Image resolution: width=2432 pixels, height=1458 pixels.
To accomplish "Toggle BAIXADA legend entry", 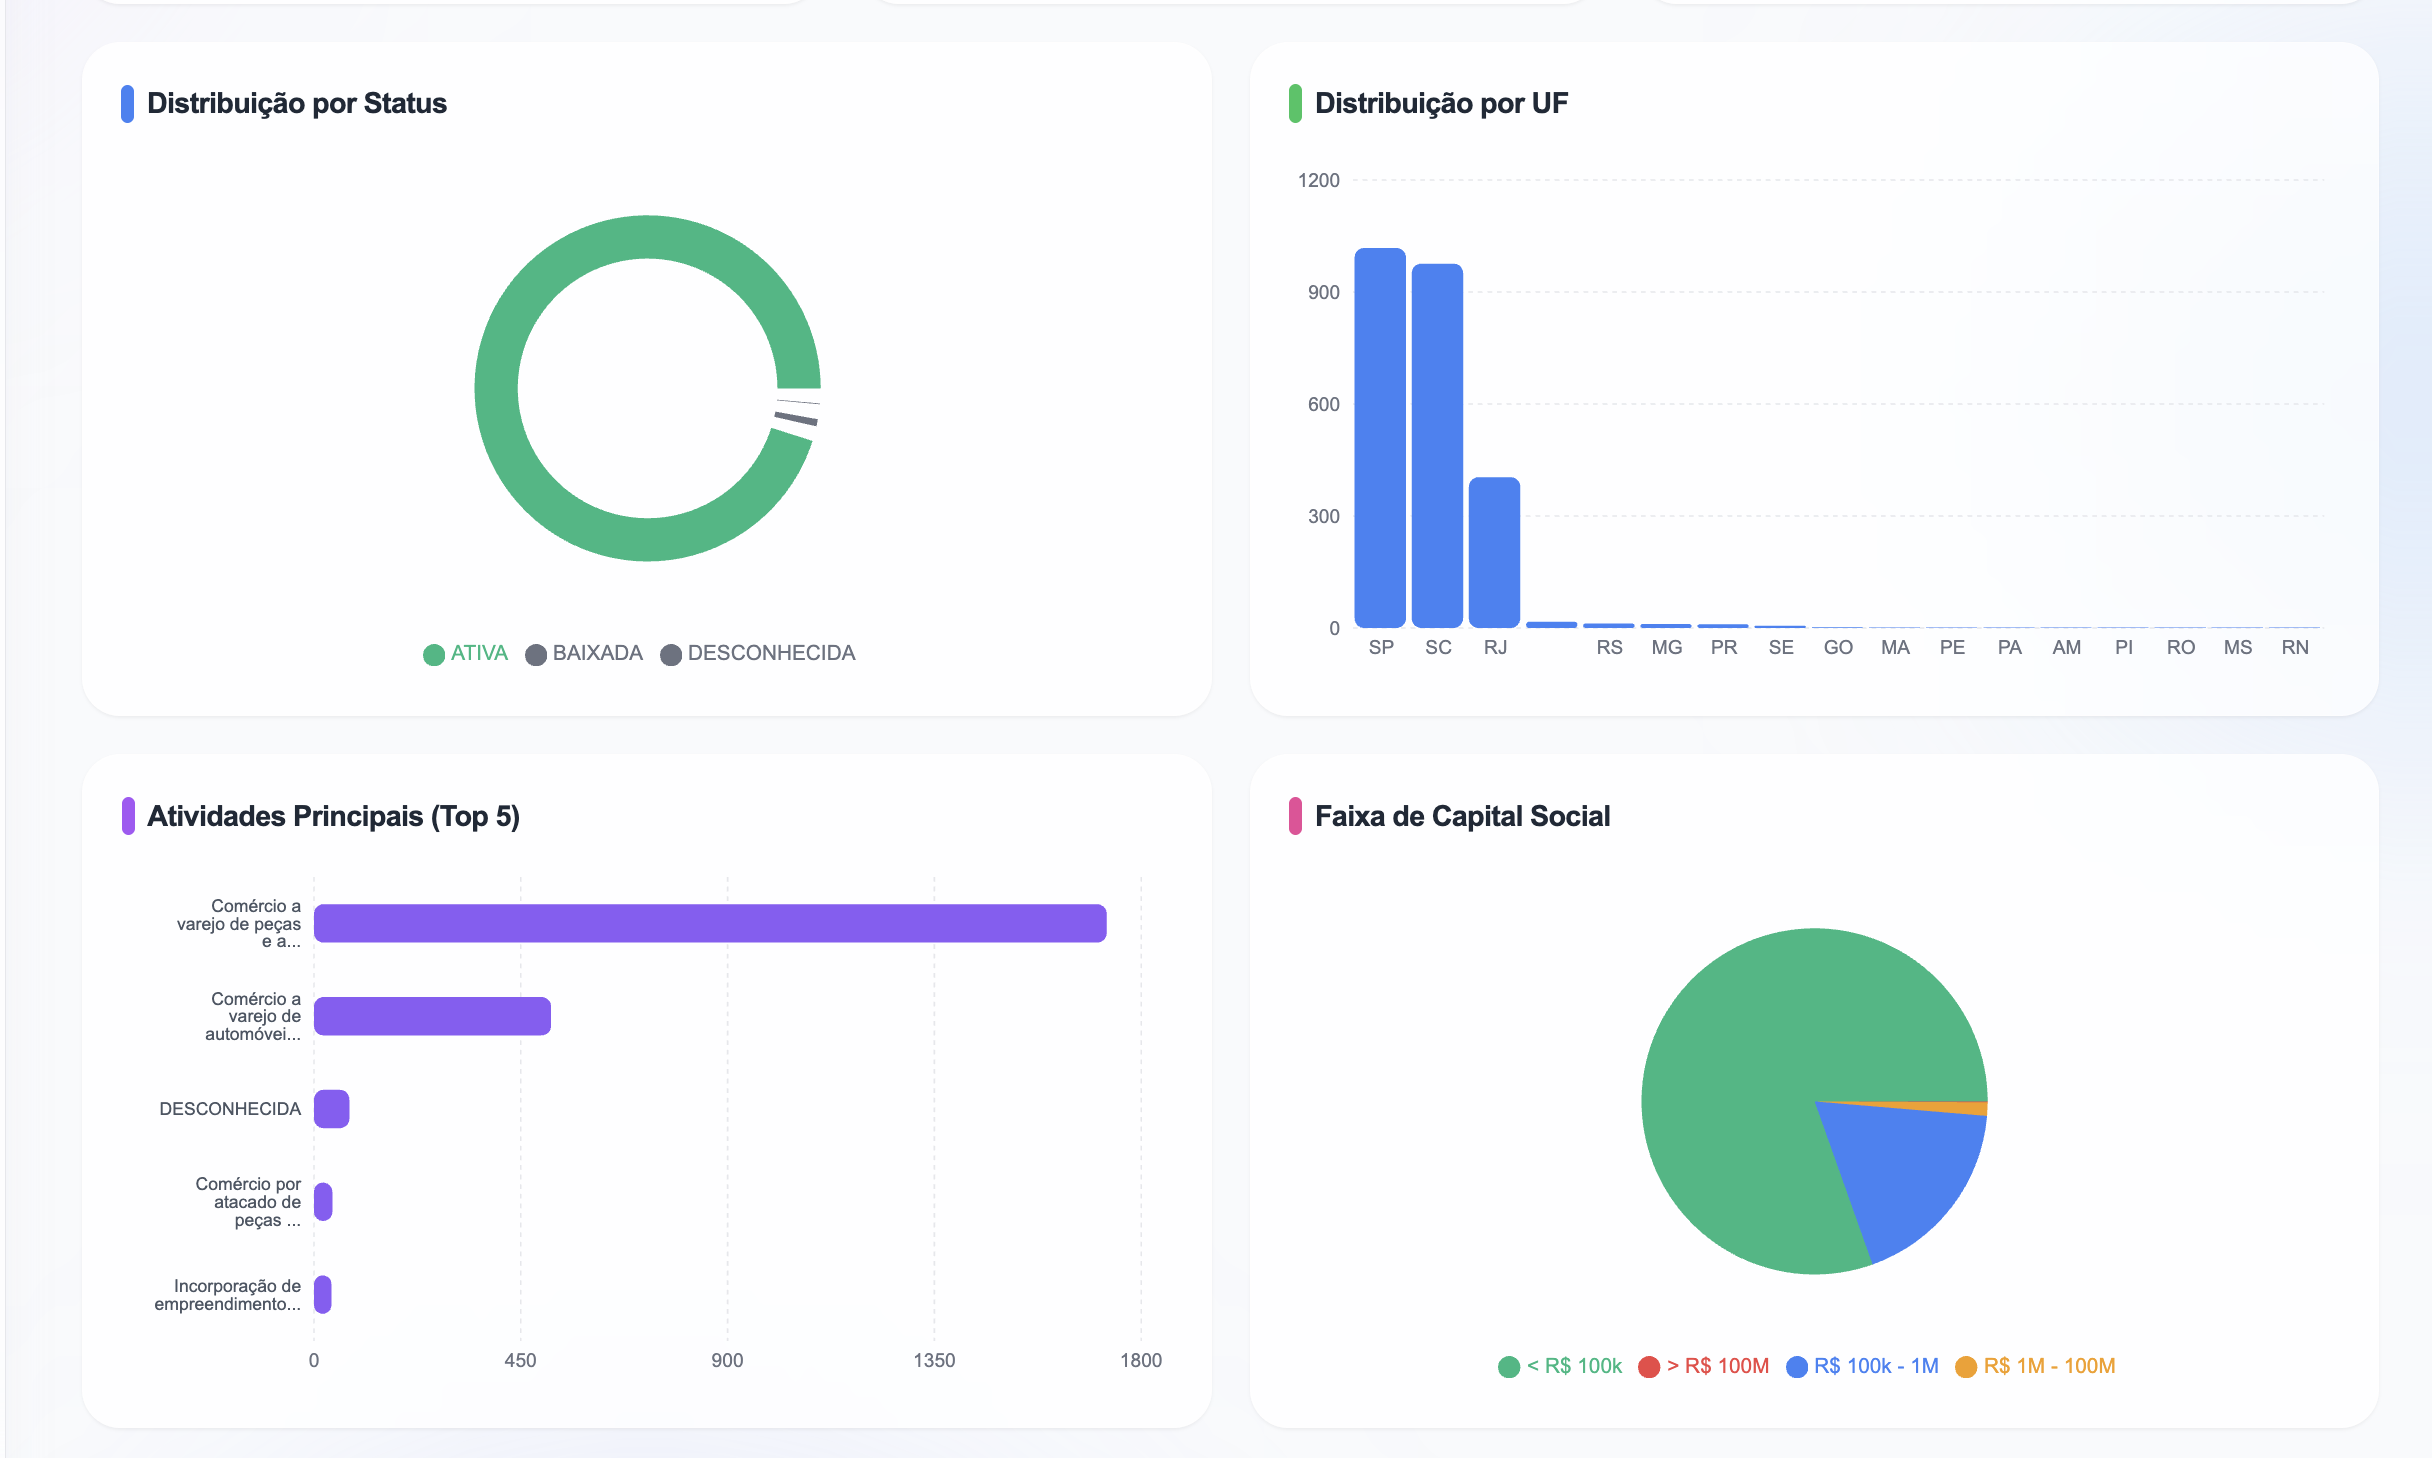I will pos(585,653).
